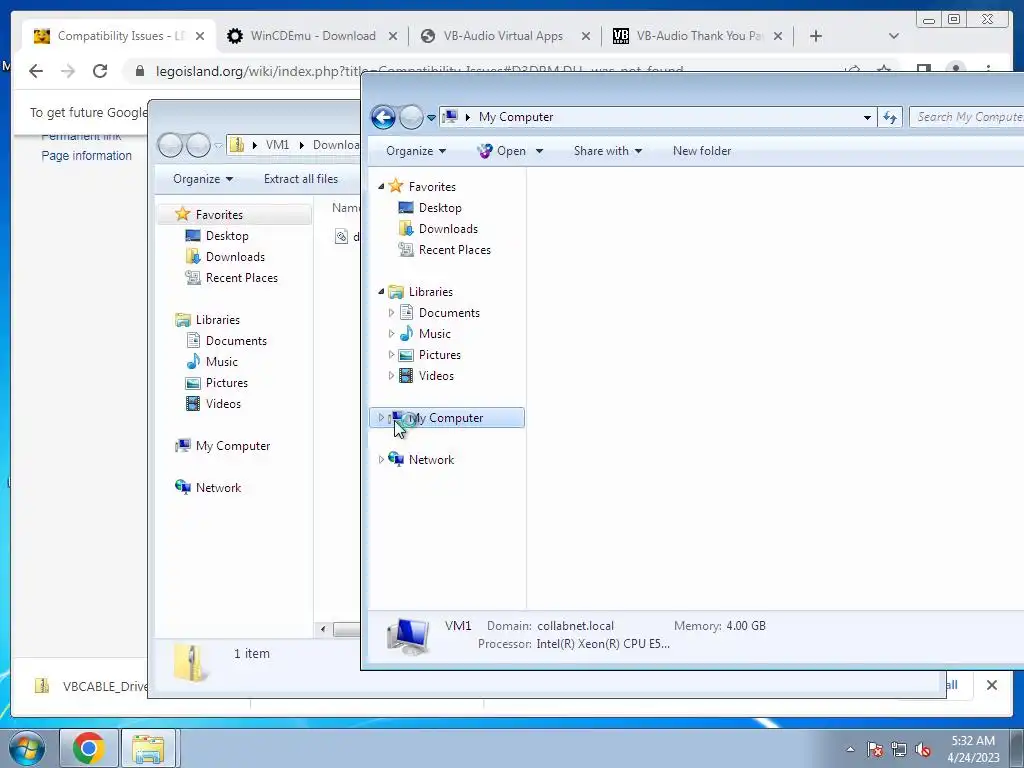Open the Organize menu in My Computer window

coord(416,151)
